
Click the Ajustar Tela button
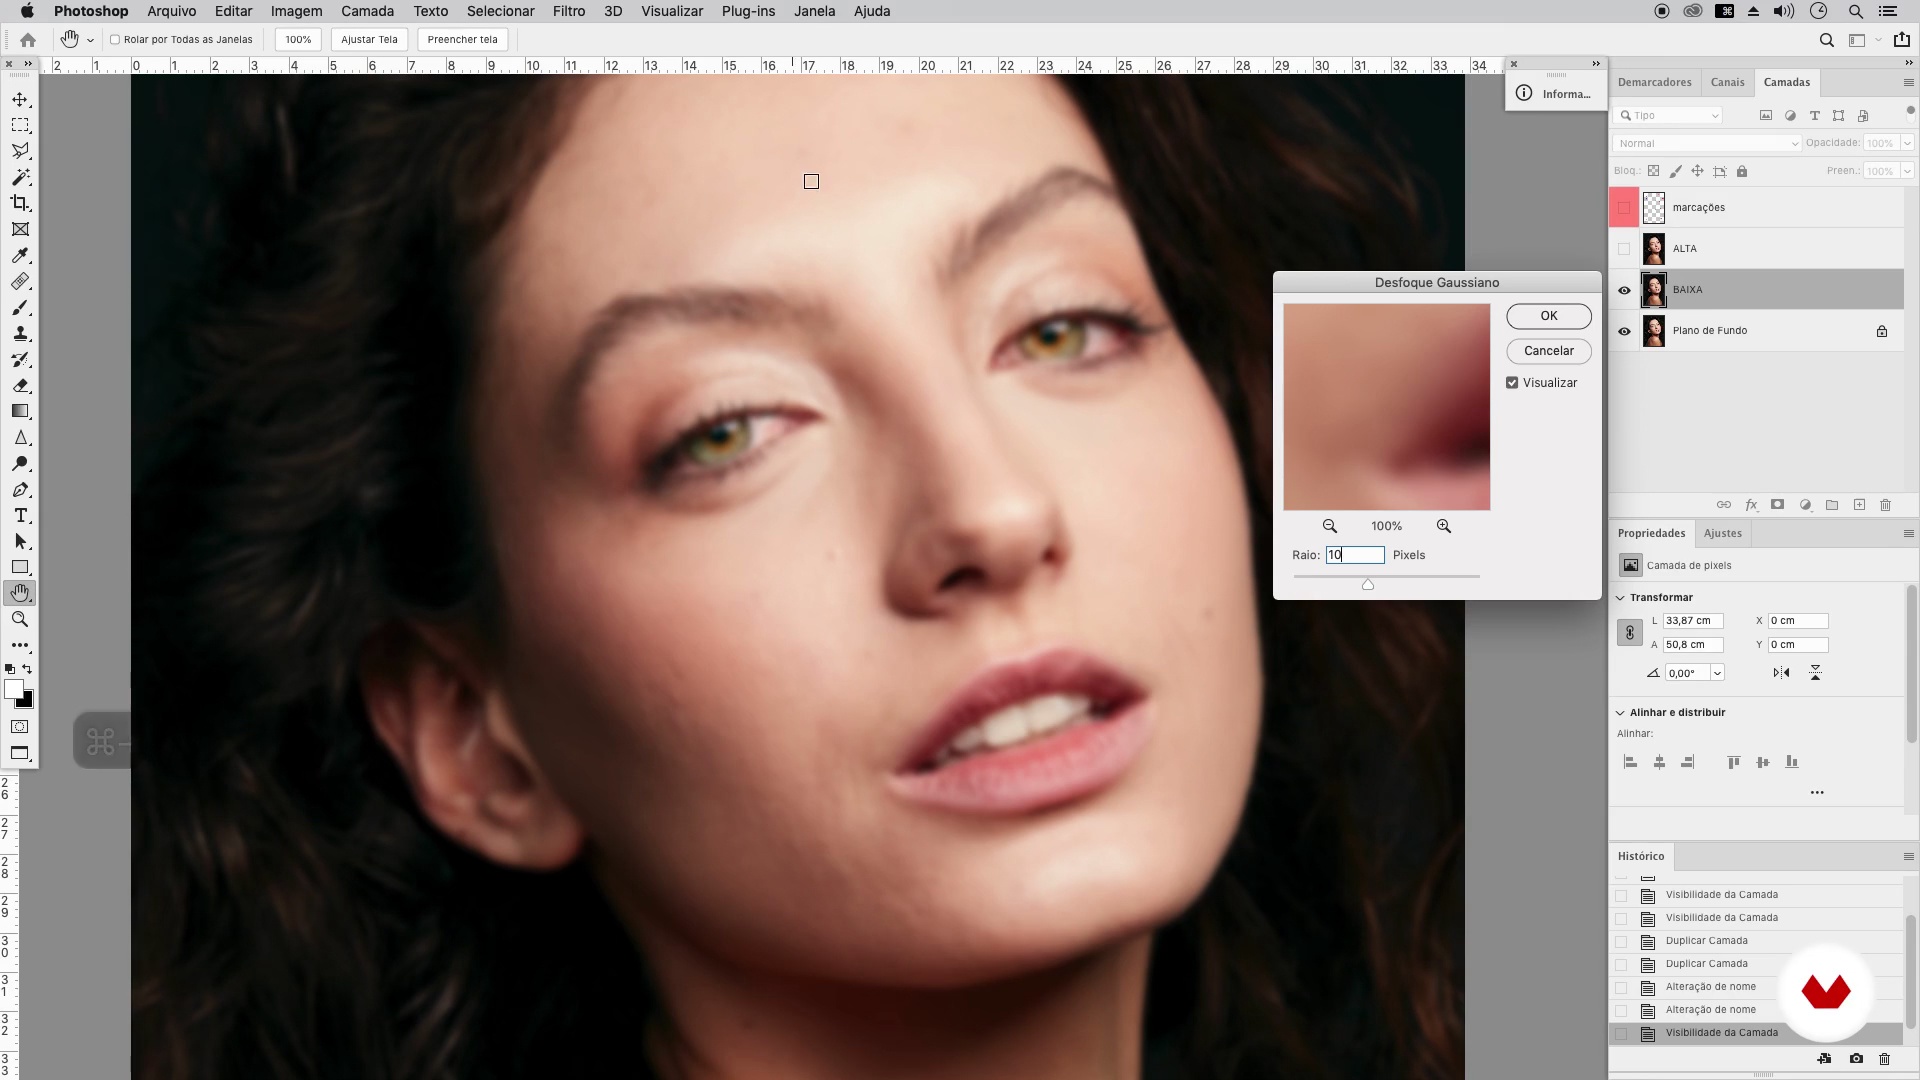pyautogui.click(x=369, y=40)
